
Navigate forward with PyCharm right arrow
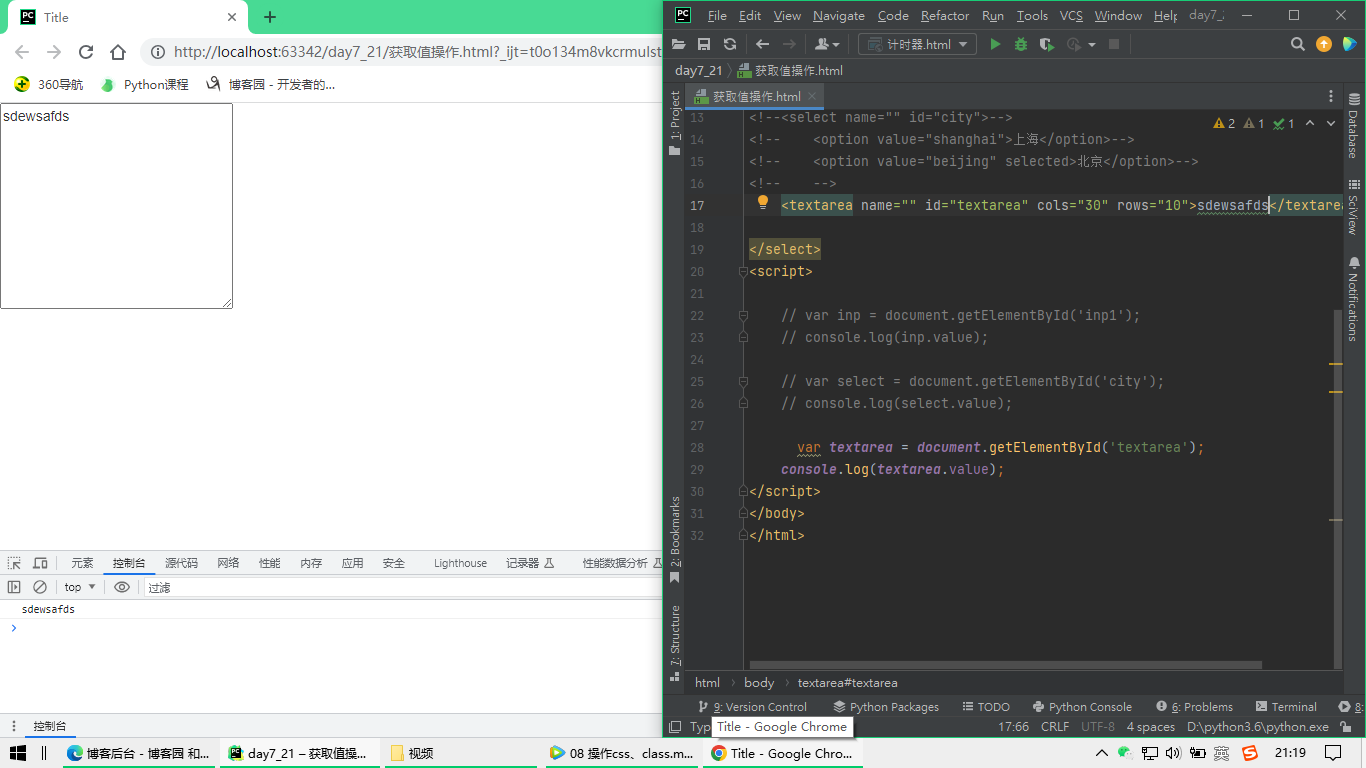click(789, 44)
